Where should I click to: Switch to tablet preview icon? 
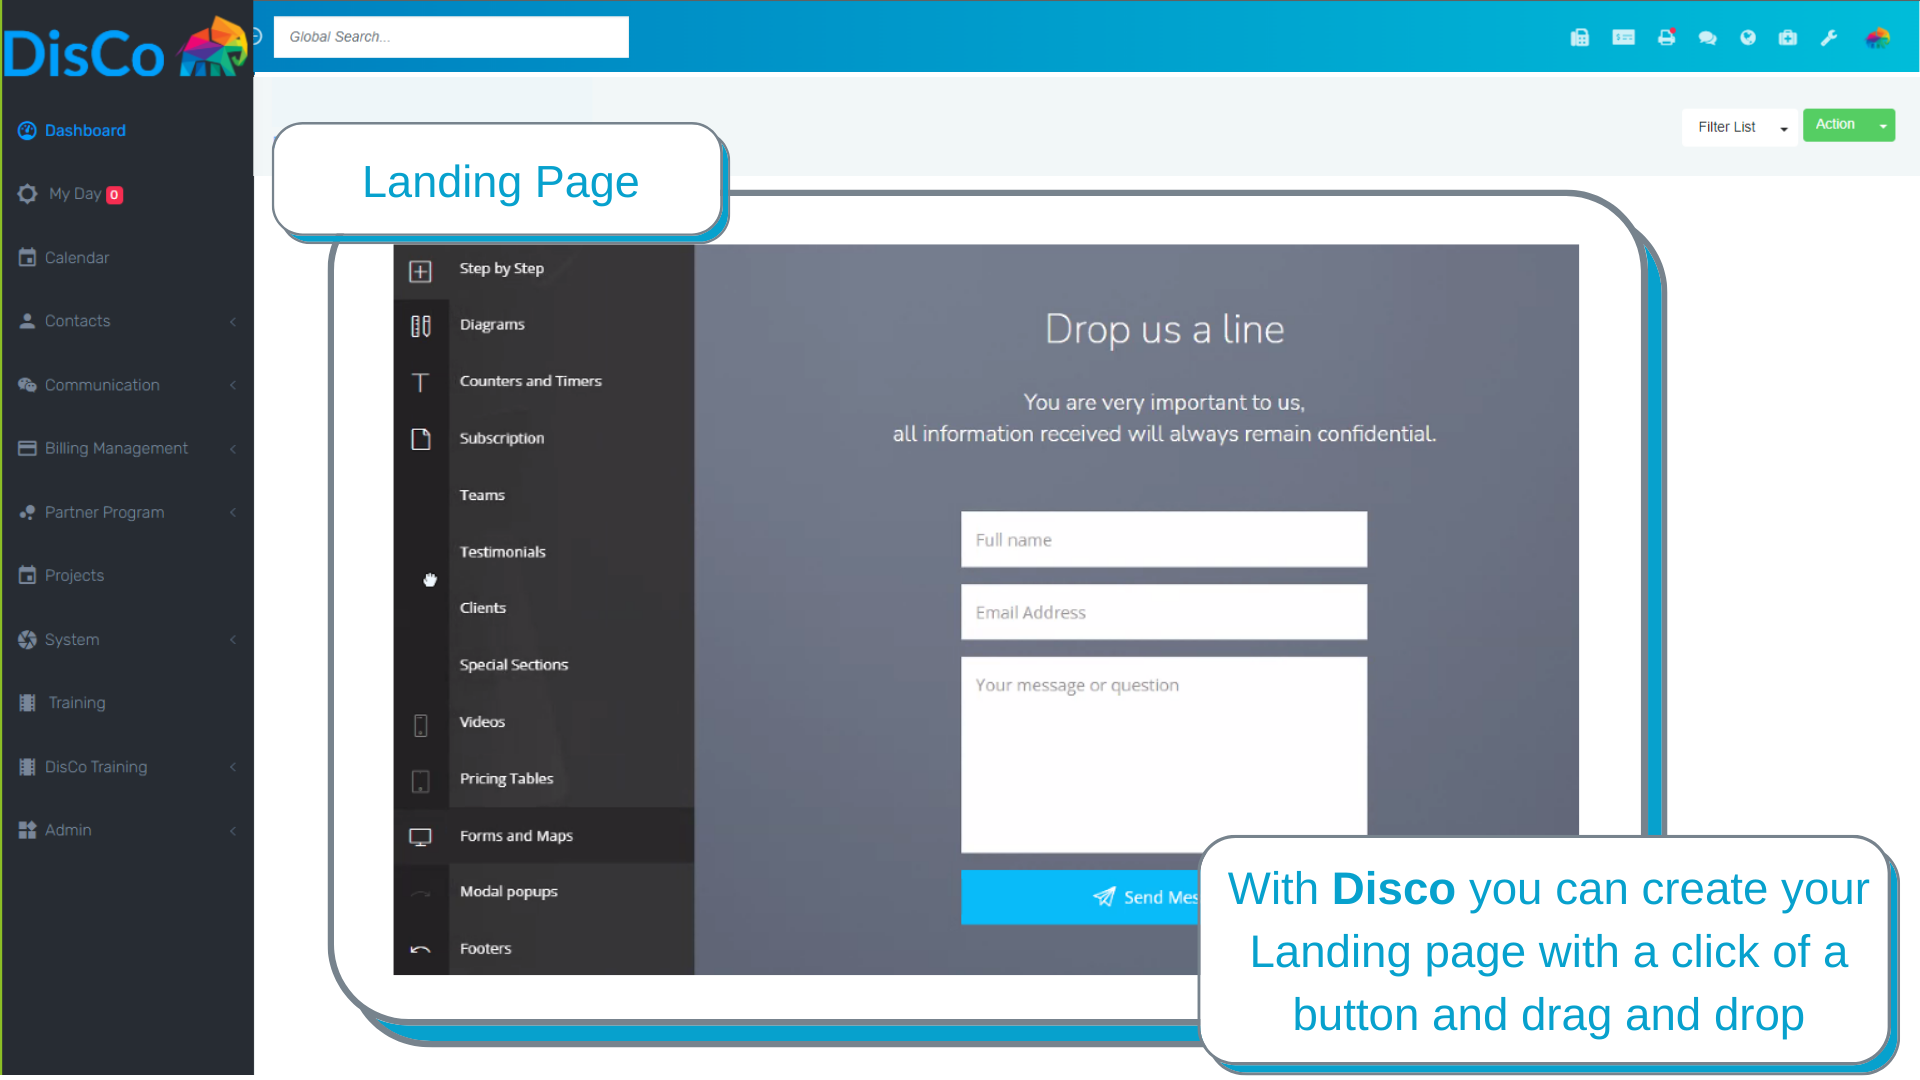(421, 781)
